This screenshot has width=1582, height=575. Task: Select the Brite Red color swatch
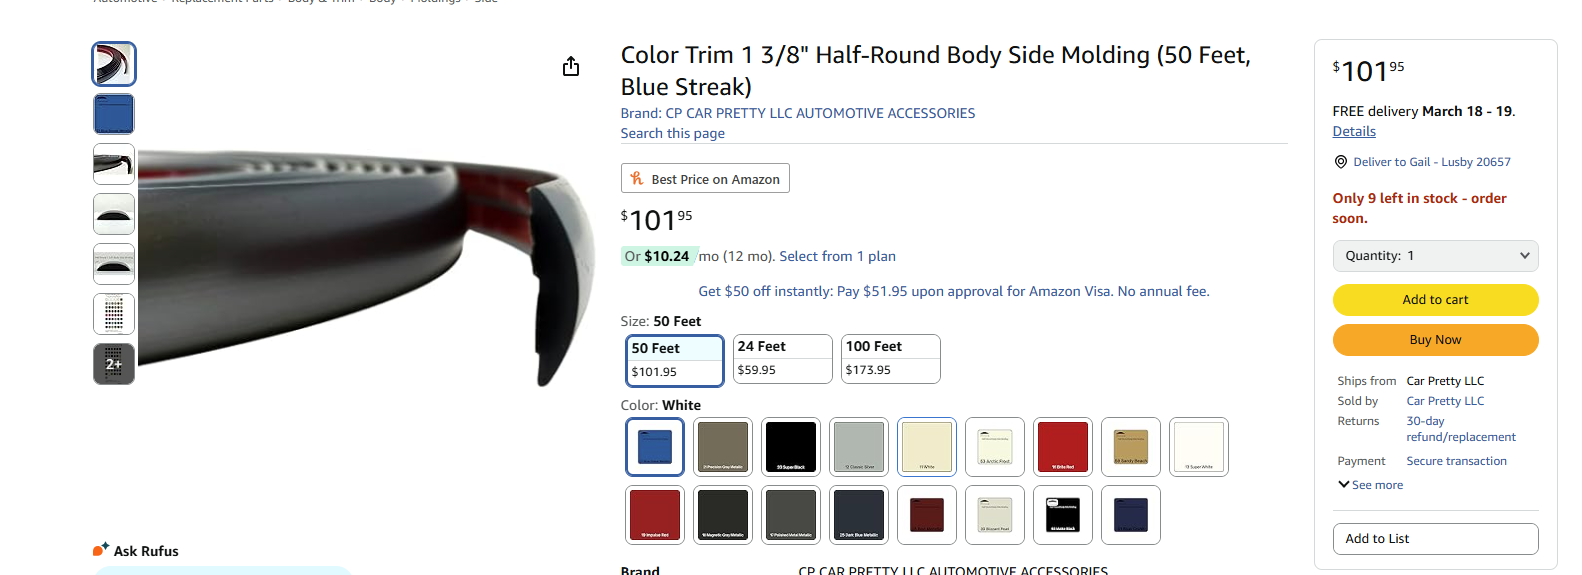coord(1063,446)
